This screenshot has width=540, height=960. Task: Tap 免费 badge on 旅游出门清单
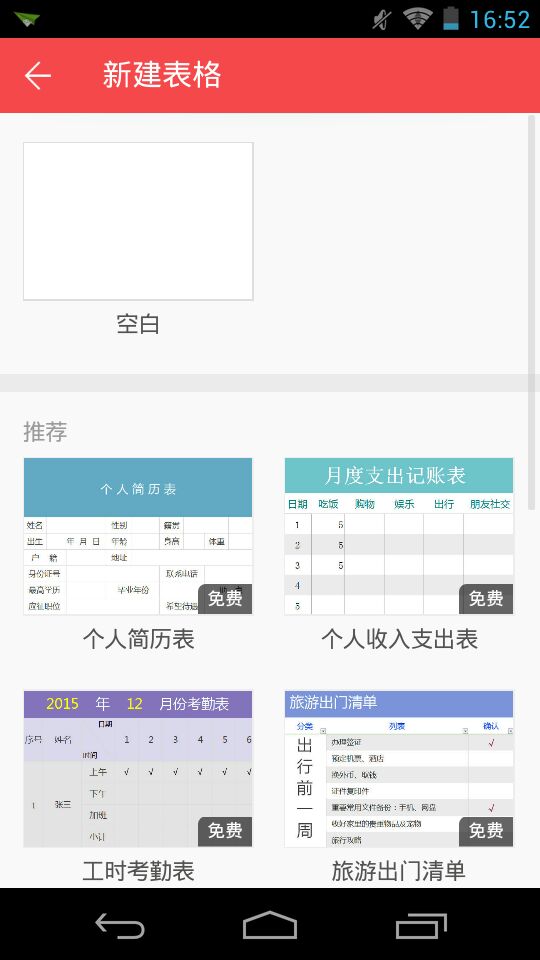(x=486, y=831)
